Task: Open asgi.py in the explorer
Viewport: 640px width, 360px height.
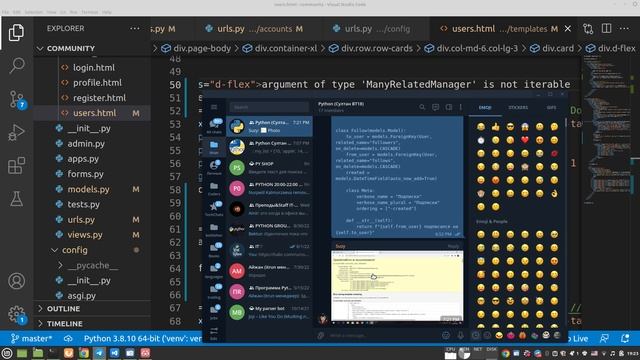Action: point(81,296)
